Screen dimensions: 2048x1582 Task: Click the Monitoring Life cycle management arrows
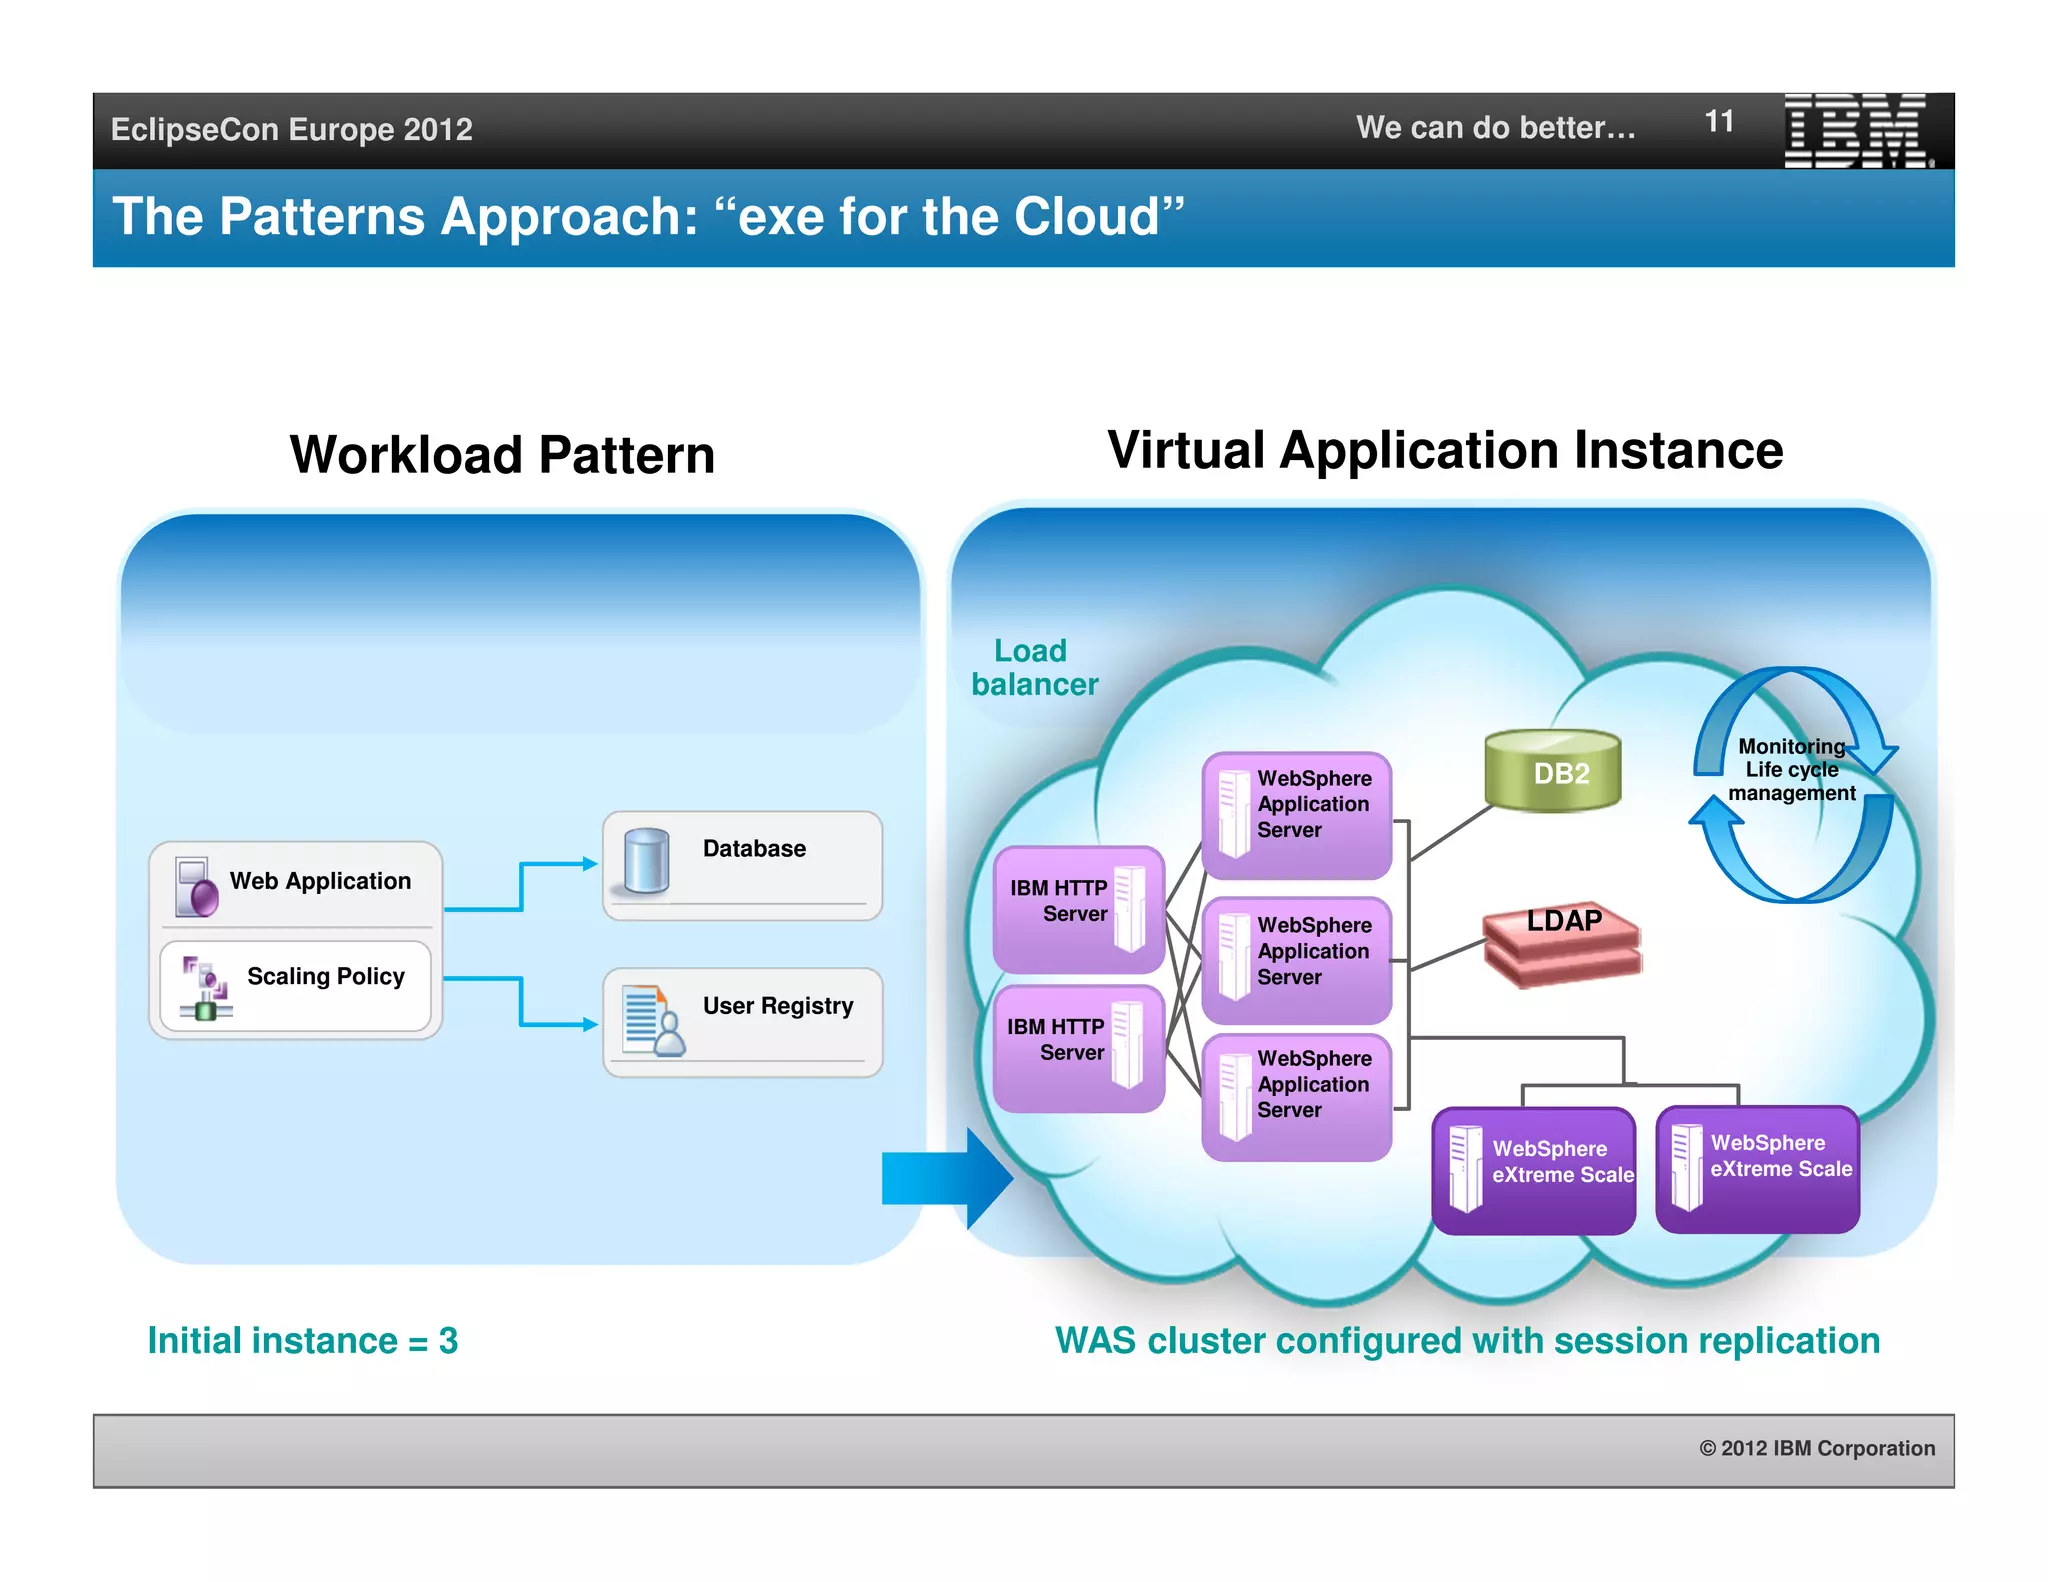pyautogui.click(x=1792, y=784)
